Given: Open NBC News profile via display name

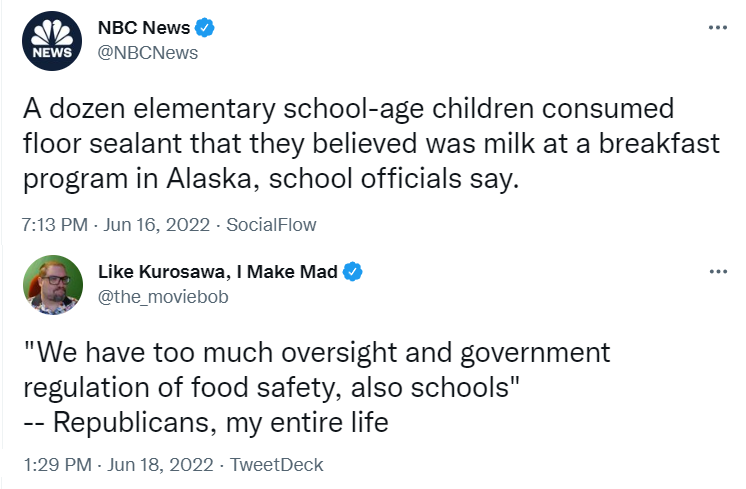Looking at the screenshot, I should coord(143,28).
